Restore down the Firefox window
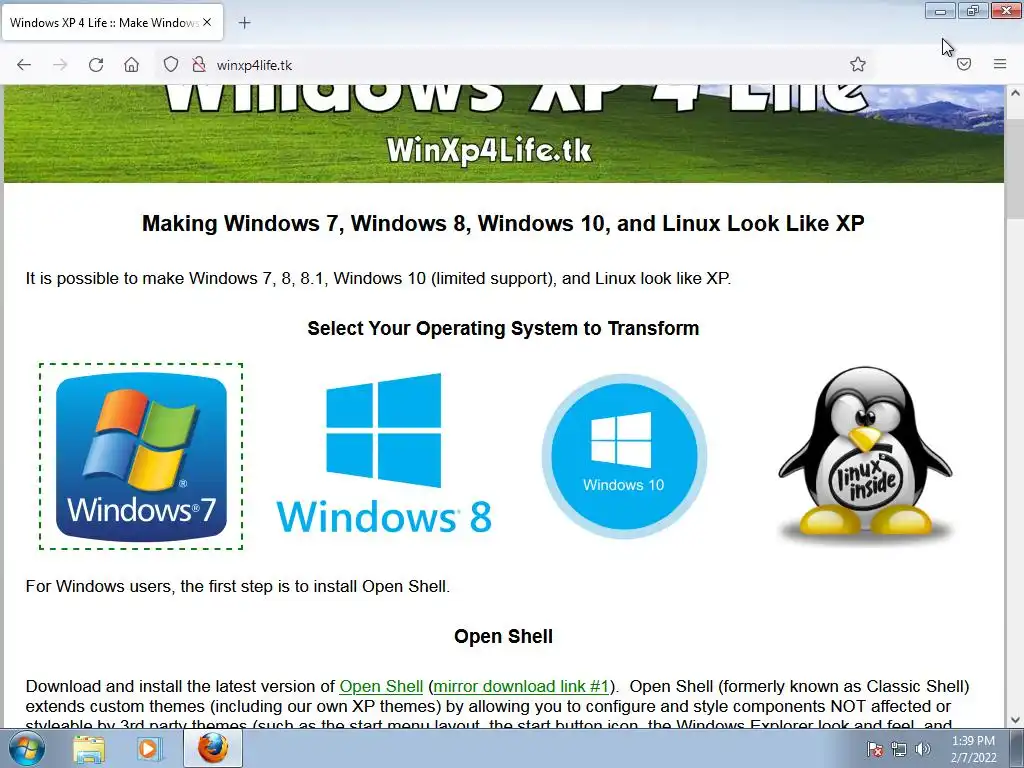 973,10
